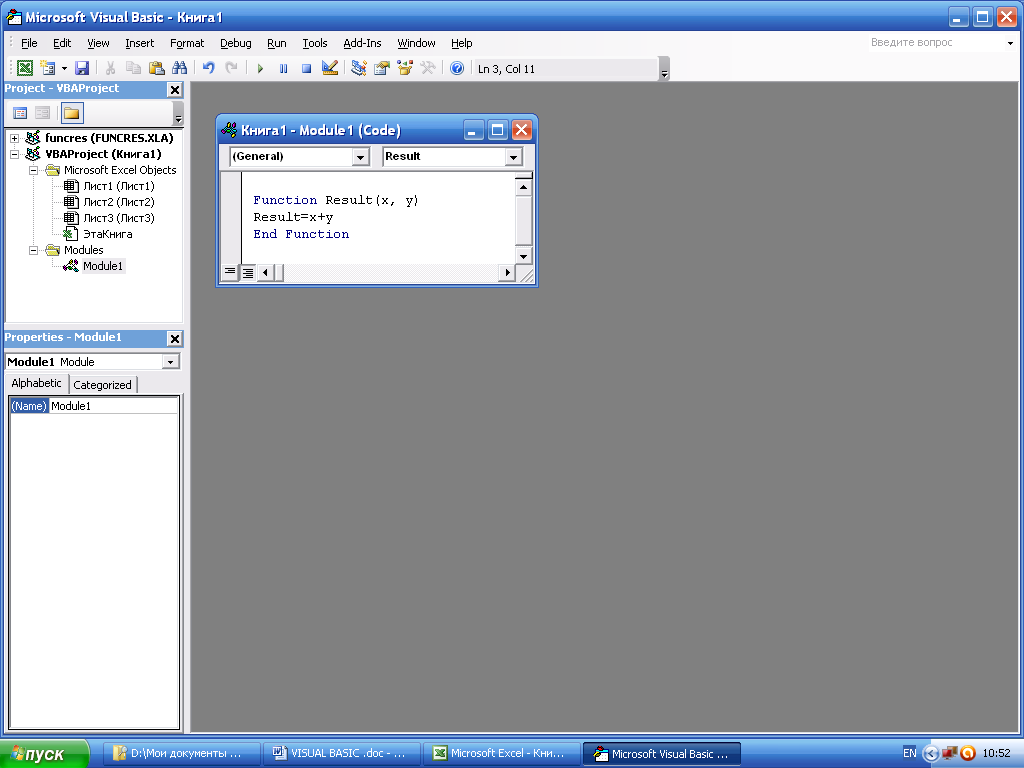Click the Full Module View button in code window
1024x768 pixels.
click(x=248, y=272)
